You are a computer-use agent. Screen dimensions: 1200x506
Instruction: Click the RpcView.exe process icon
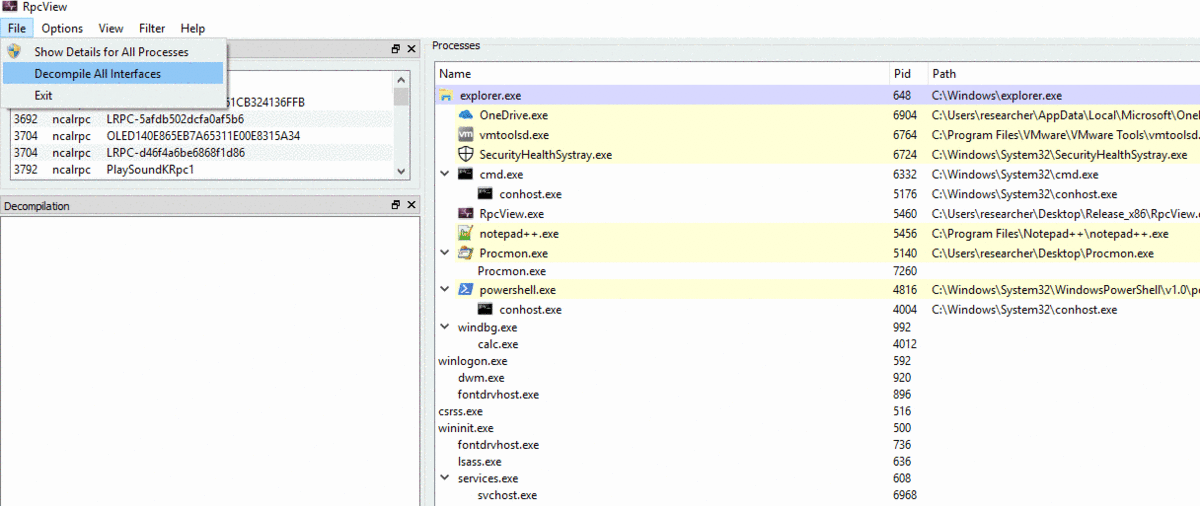pos(465,214)
